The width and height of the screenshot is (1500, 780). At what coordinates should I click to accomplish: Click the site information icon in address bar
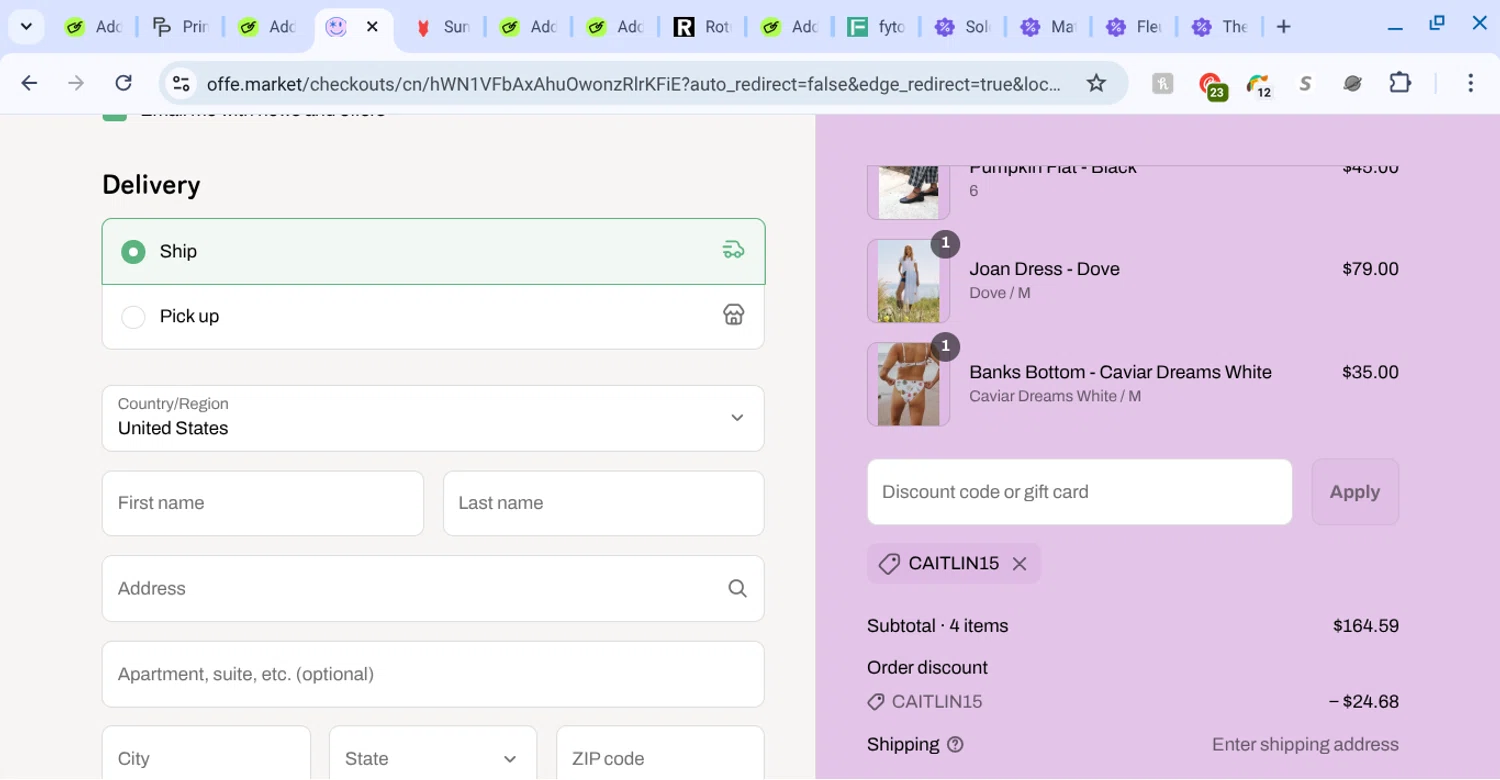pyautogui.click(x=181, y=84)
